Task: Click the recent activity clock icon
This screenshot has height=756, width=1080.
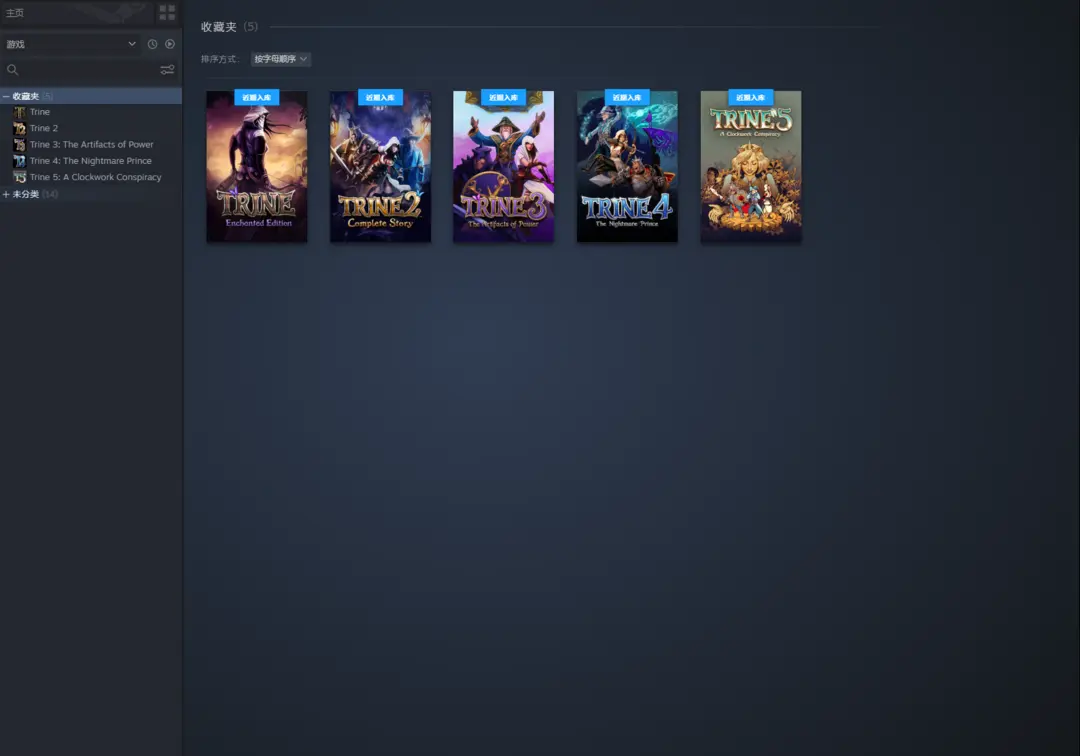Action: [152, 44]
